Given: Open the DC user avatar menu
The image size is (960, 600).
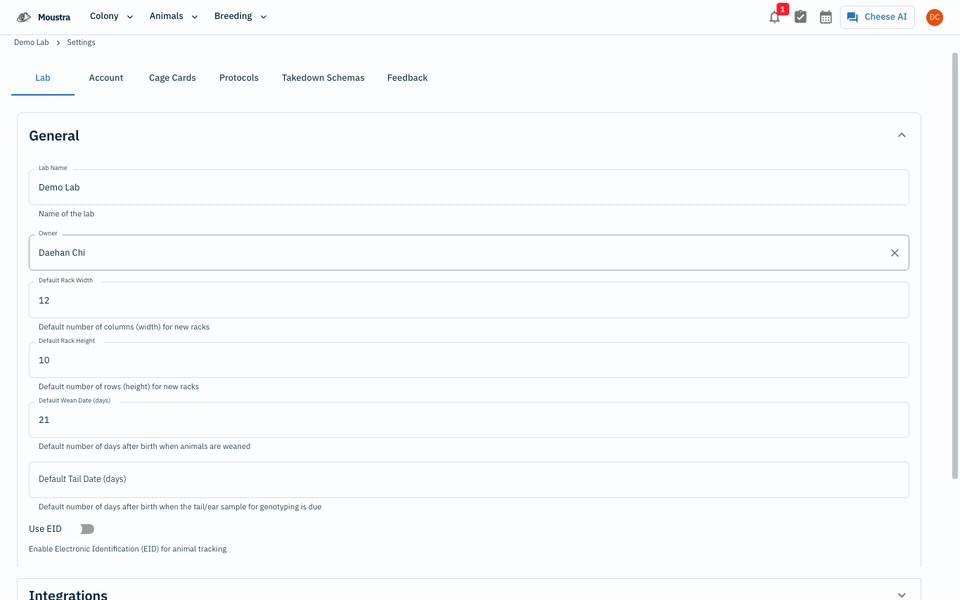Looking at the screenshot, I should pyautogui.click(x=934, y=17).
